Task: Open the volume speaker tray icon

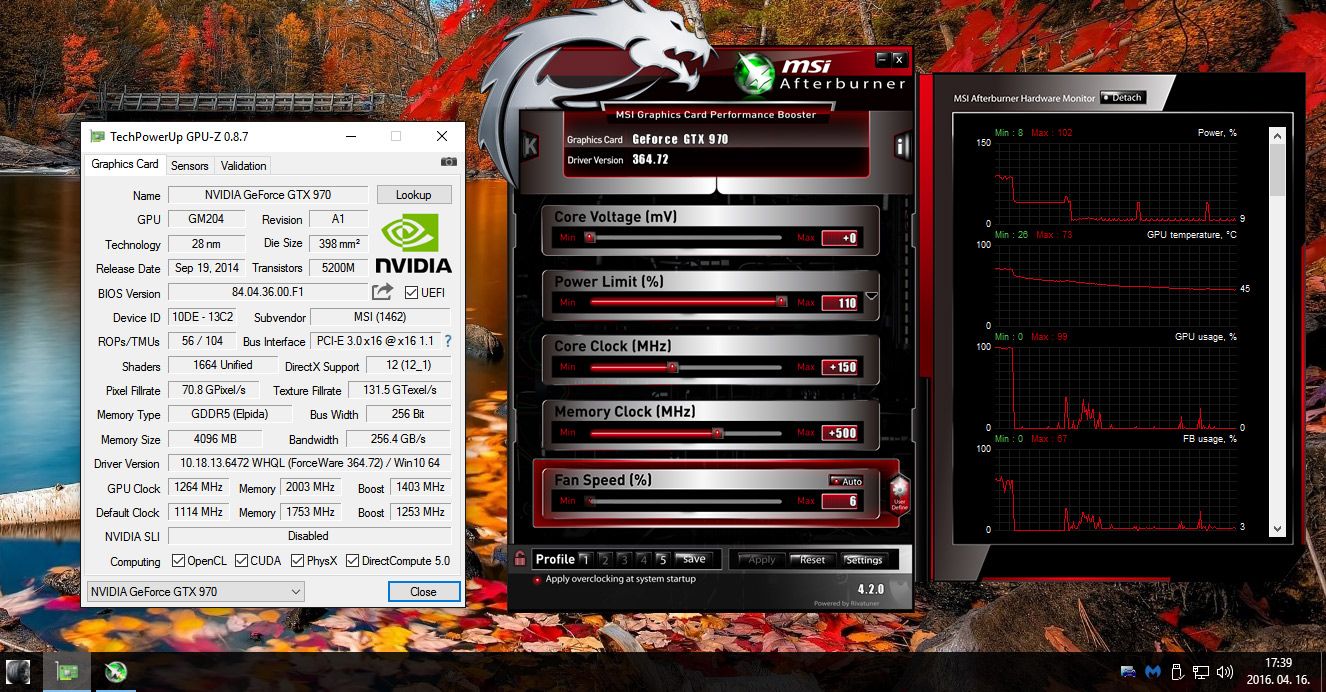Action: 1225,671
